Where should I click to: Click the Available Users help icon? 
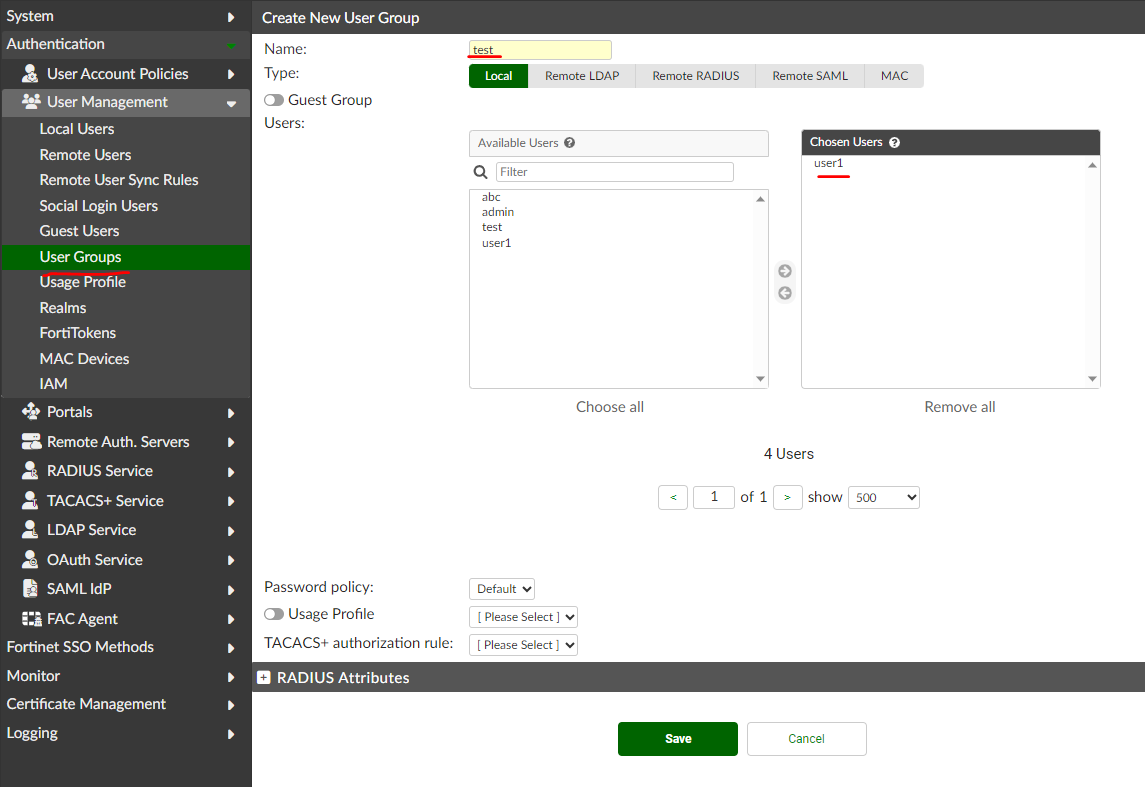[x=570, y=143]
